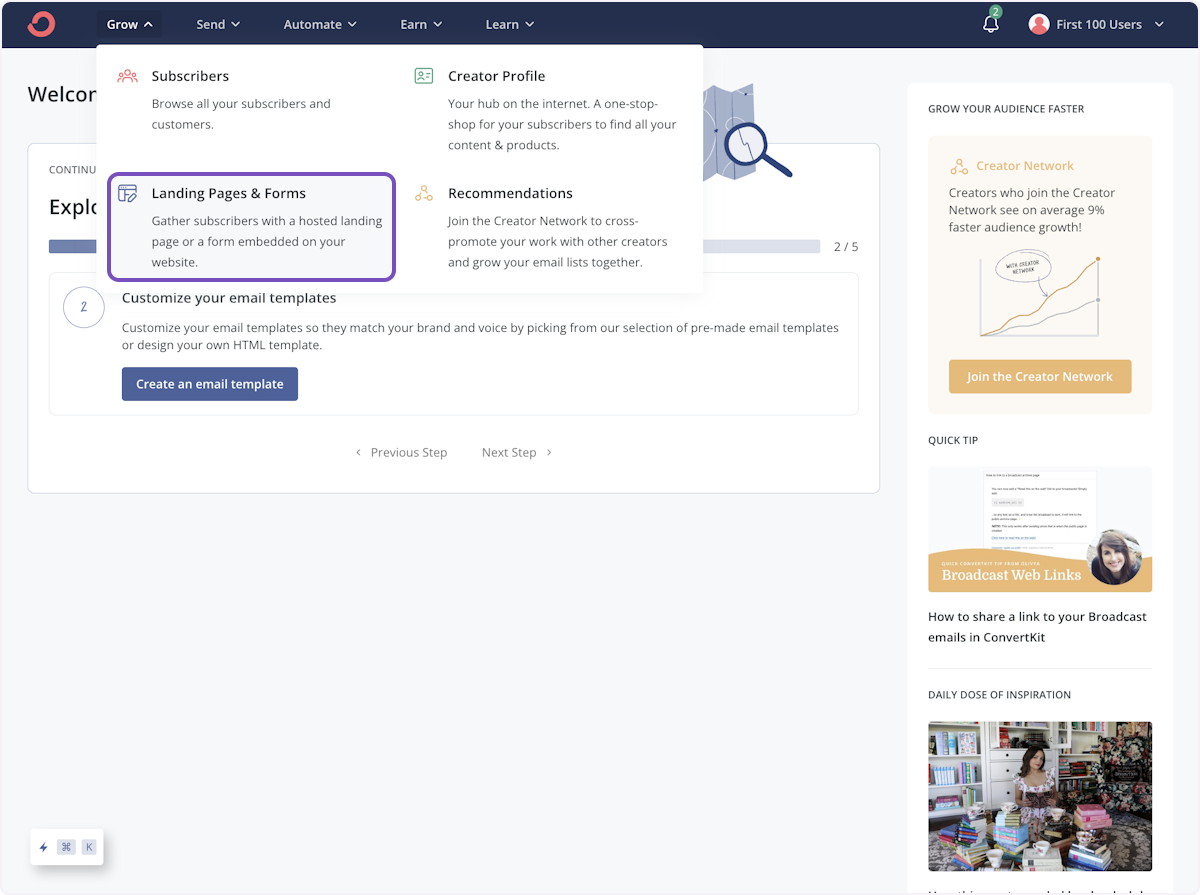Image resolution: width=1200 pixels, height=895 pixels.
Task: Open the Send dropdown menu
Action: pos(217,24)
